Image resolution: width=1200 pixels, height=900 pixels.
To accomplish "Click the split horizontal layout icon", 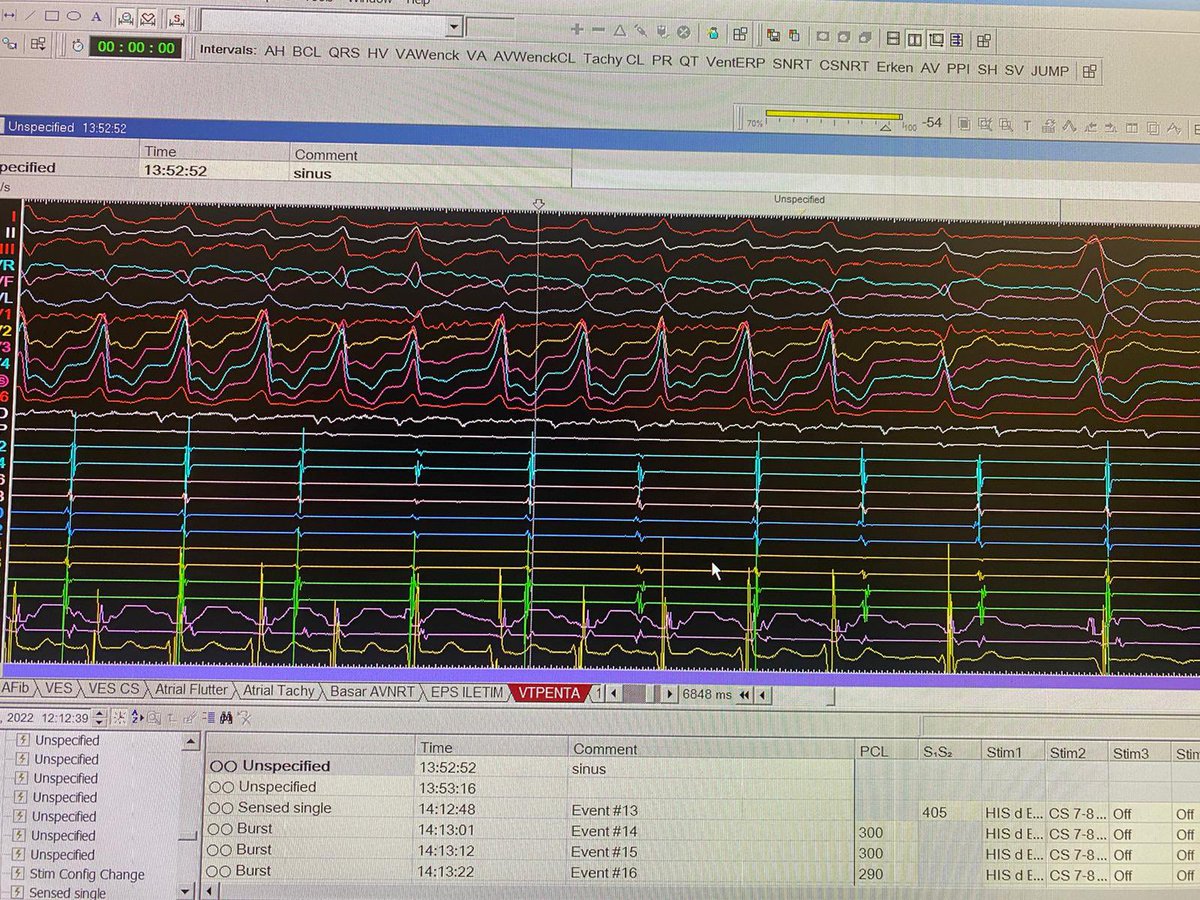I will (x=893, y=39).
